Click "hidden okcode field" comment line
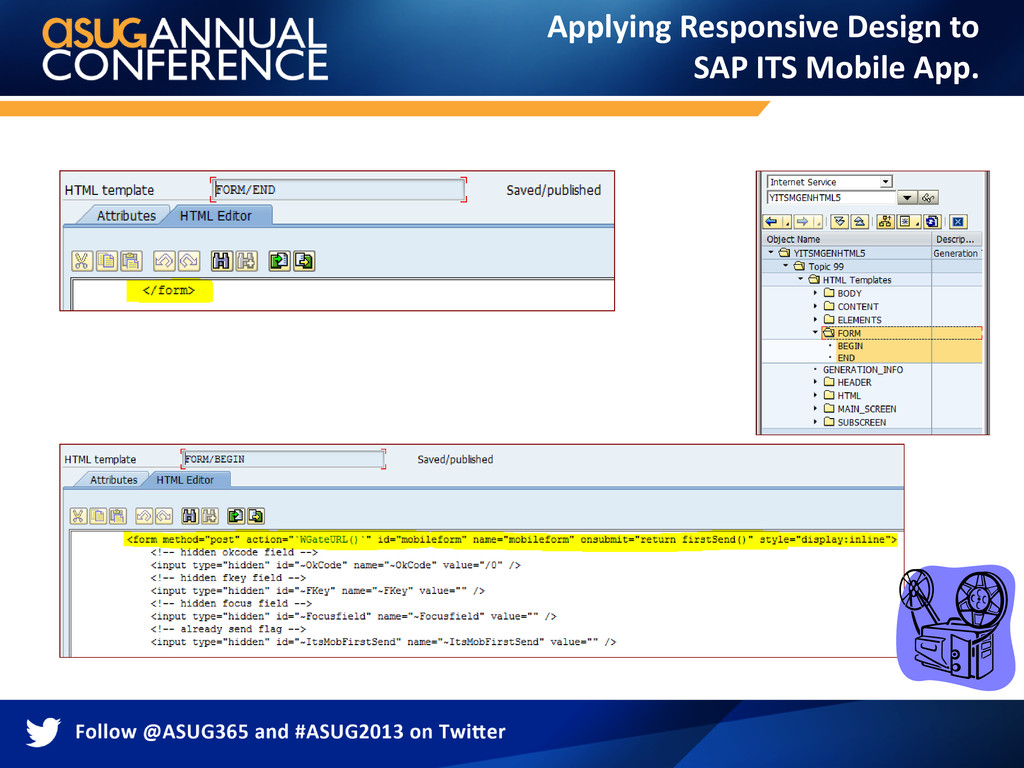Screen dimensions: 1024x768 click(x=234, y=552)
